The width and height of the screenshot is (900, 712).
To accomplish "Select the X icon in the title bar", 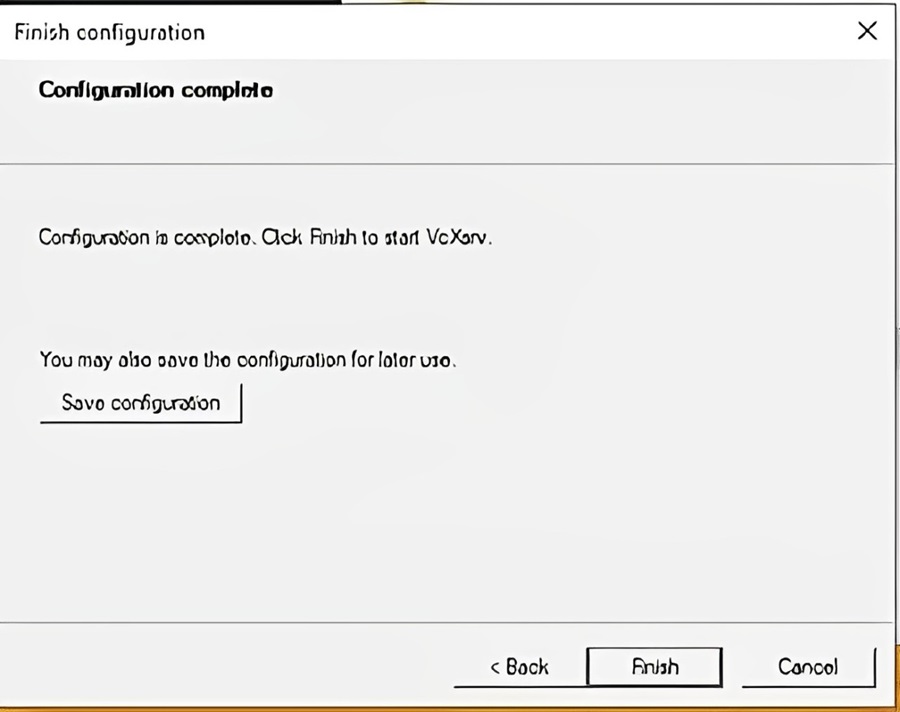I will pos(867,31).
